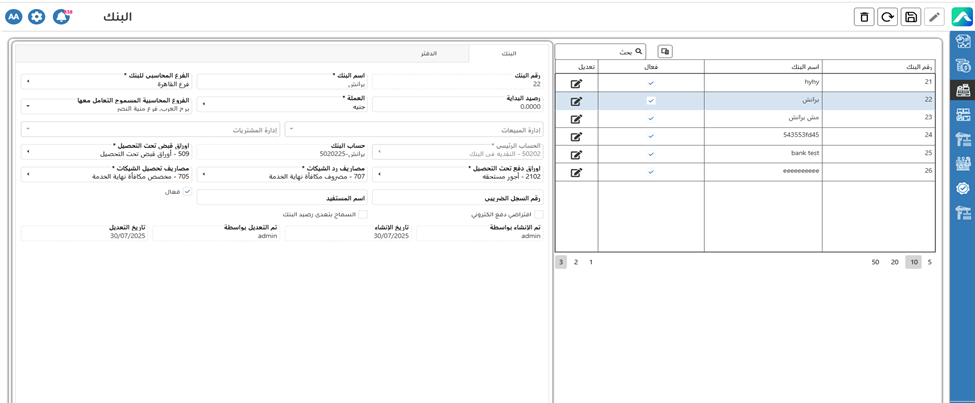
Task: Click the refresh icon in top toolbar
Action: tap(887, 17)
